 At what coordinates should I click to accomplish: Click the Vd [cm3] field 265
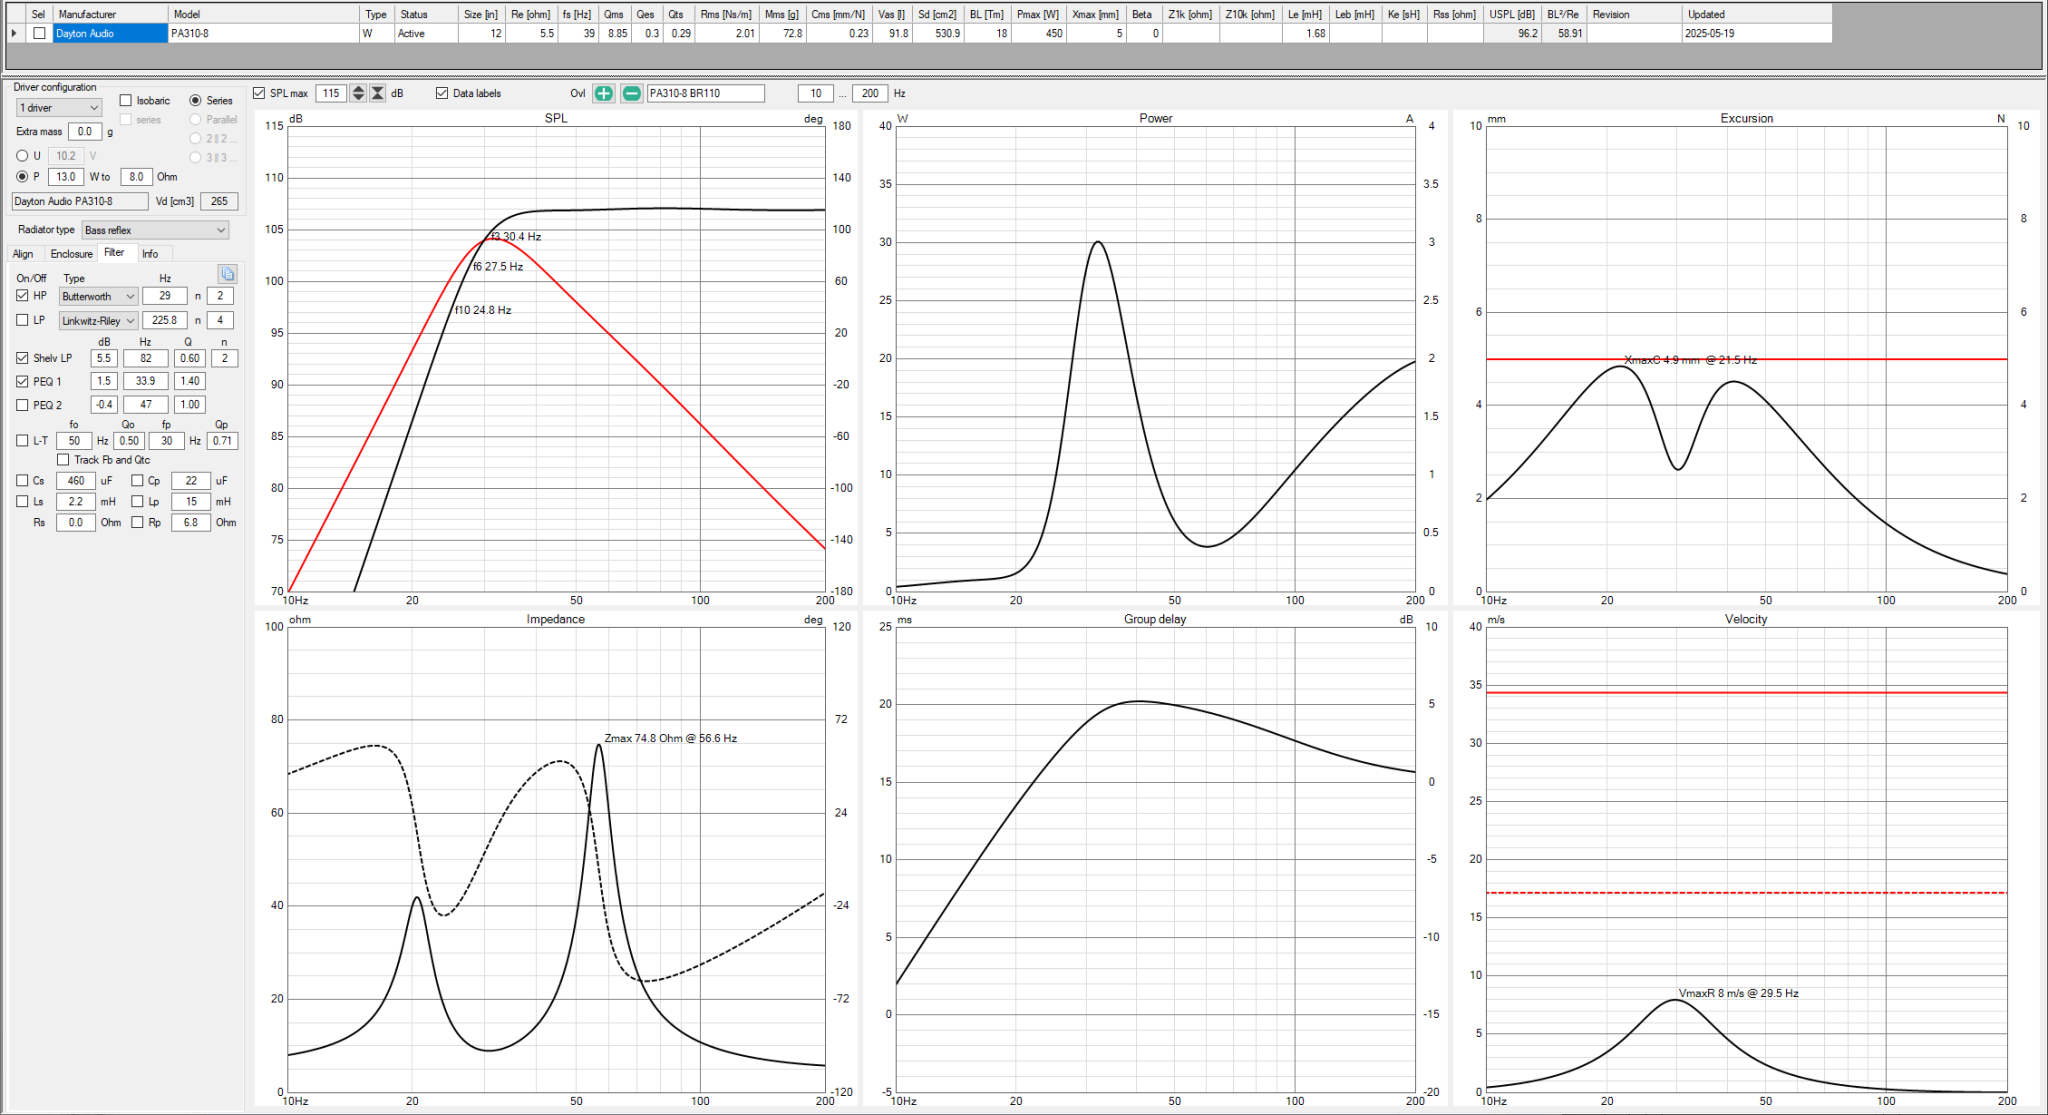(219, 201)
